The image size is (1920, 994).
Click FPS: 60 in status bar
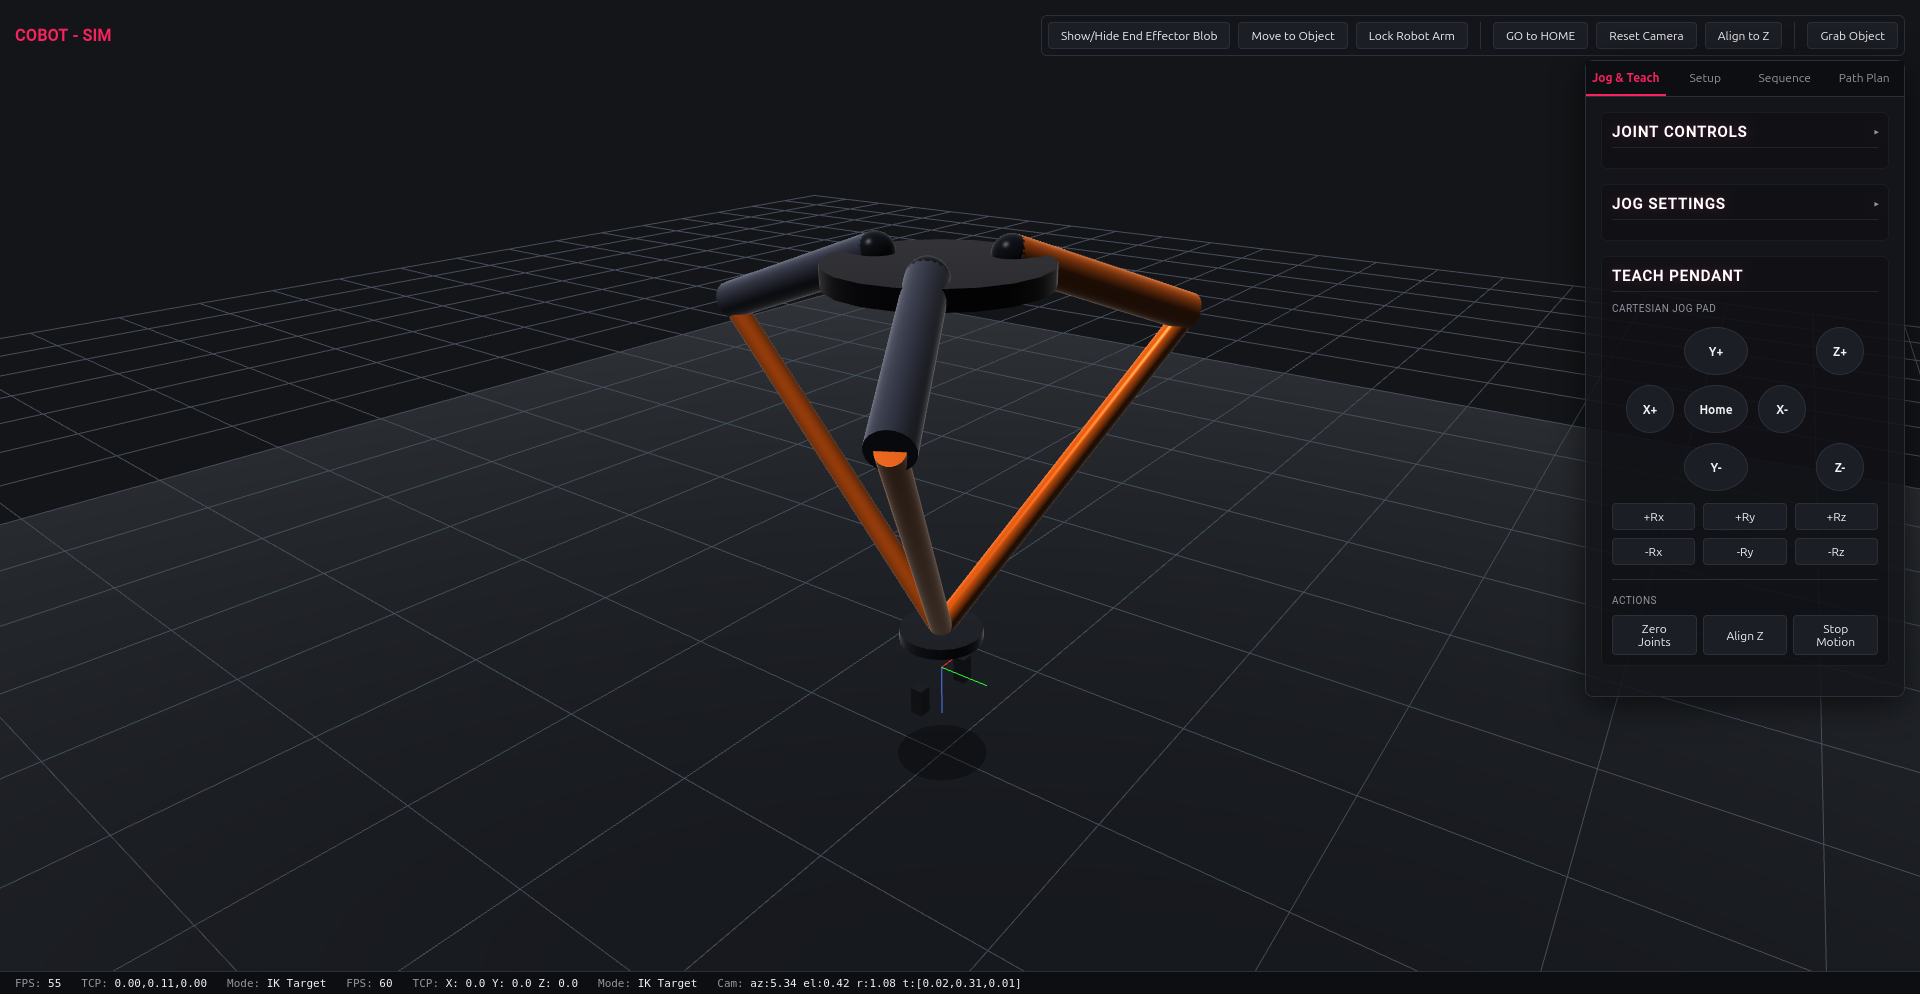(x=369, y=983)
